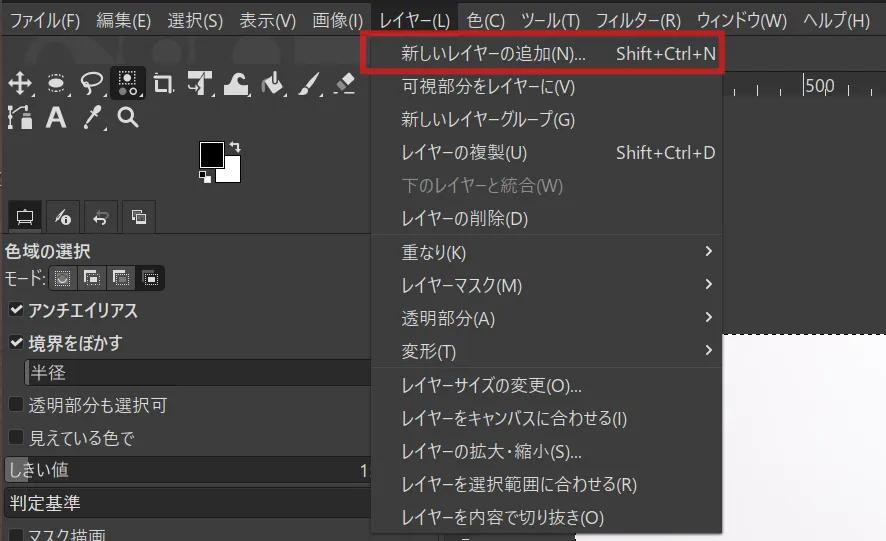Open the 表示(V) menu
This screenshot has width=886, height=541.
(267, 21)
